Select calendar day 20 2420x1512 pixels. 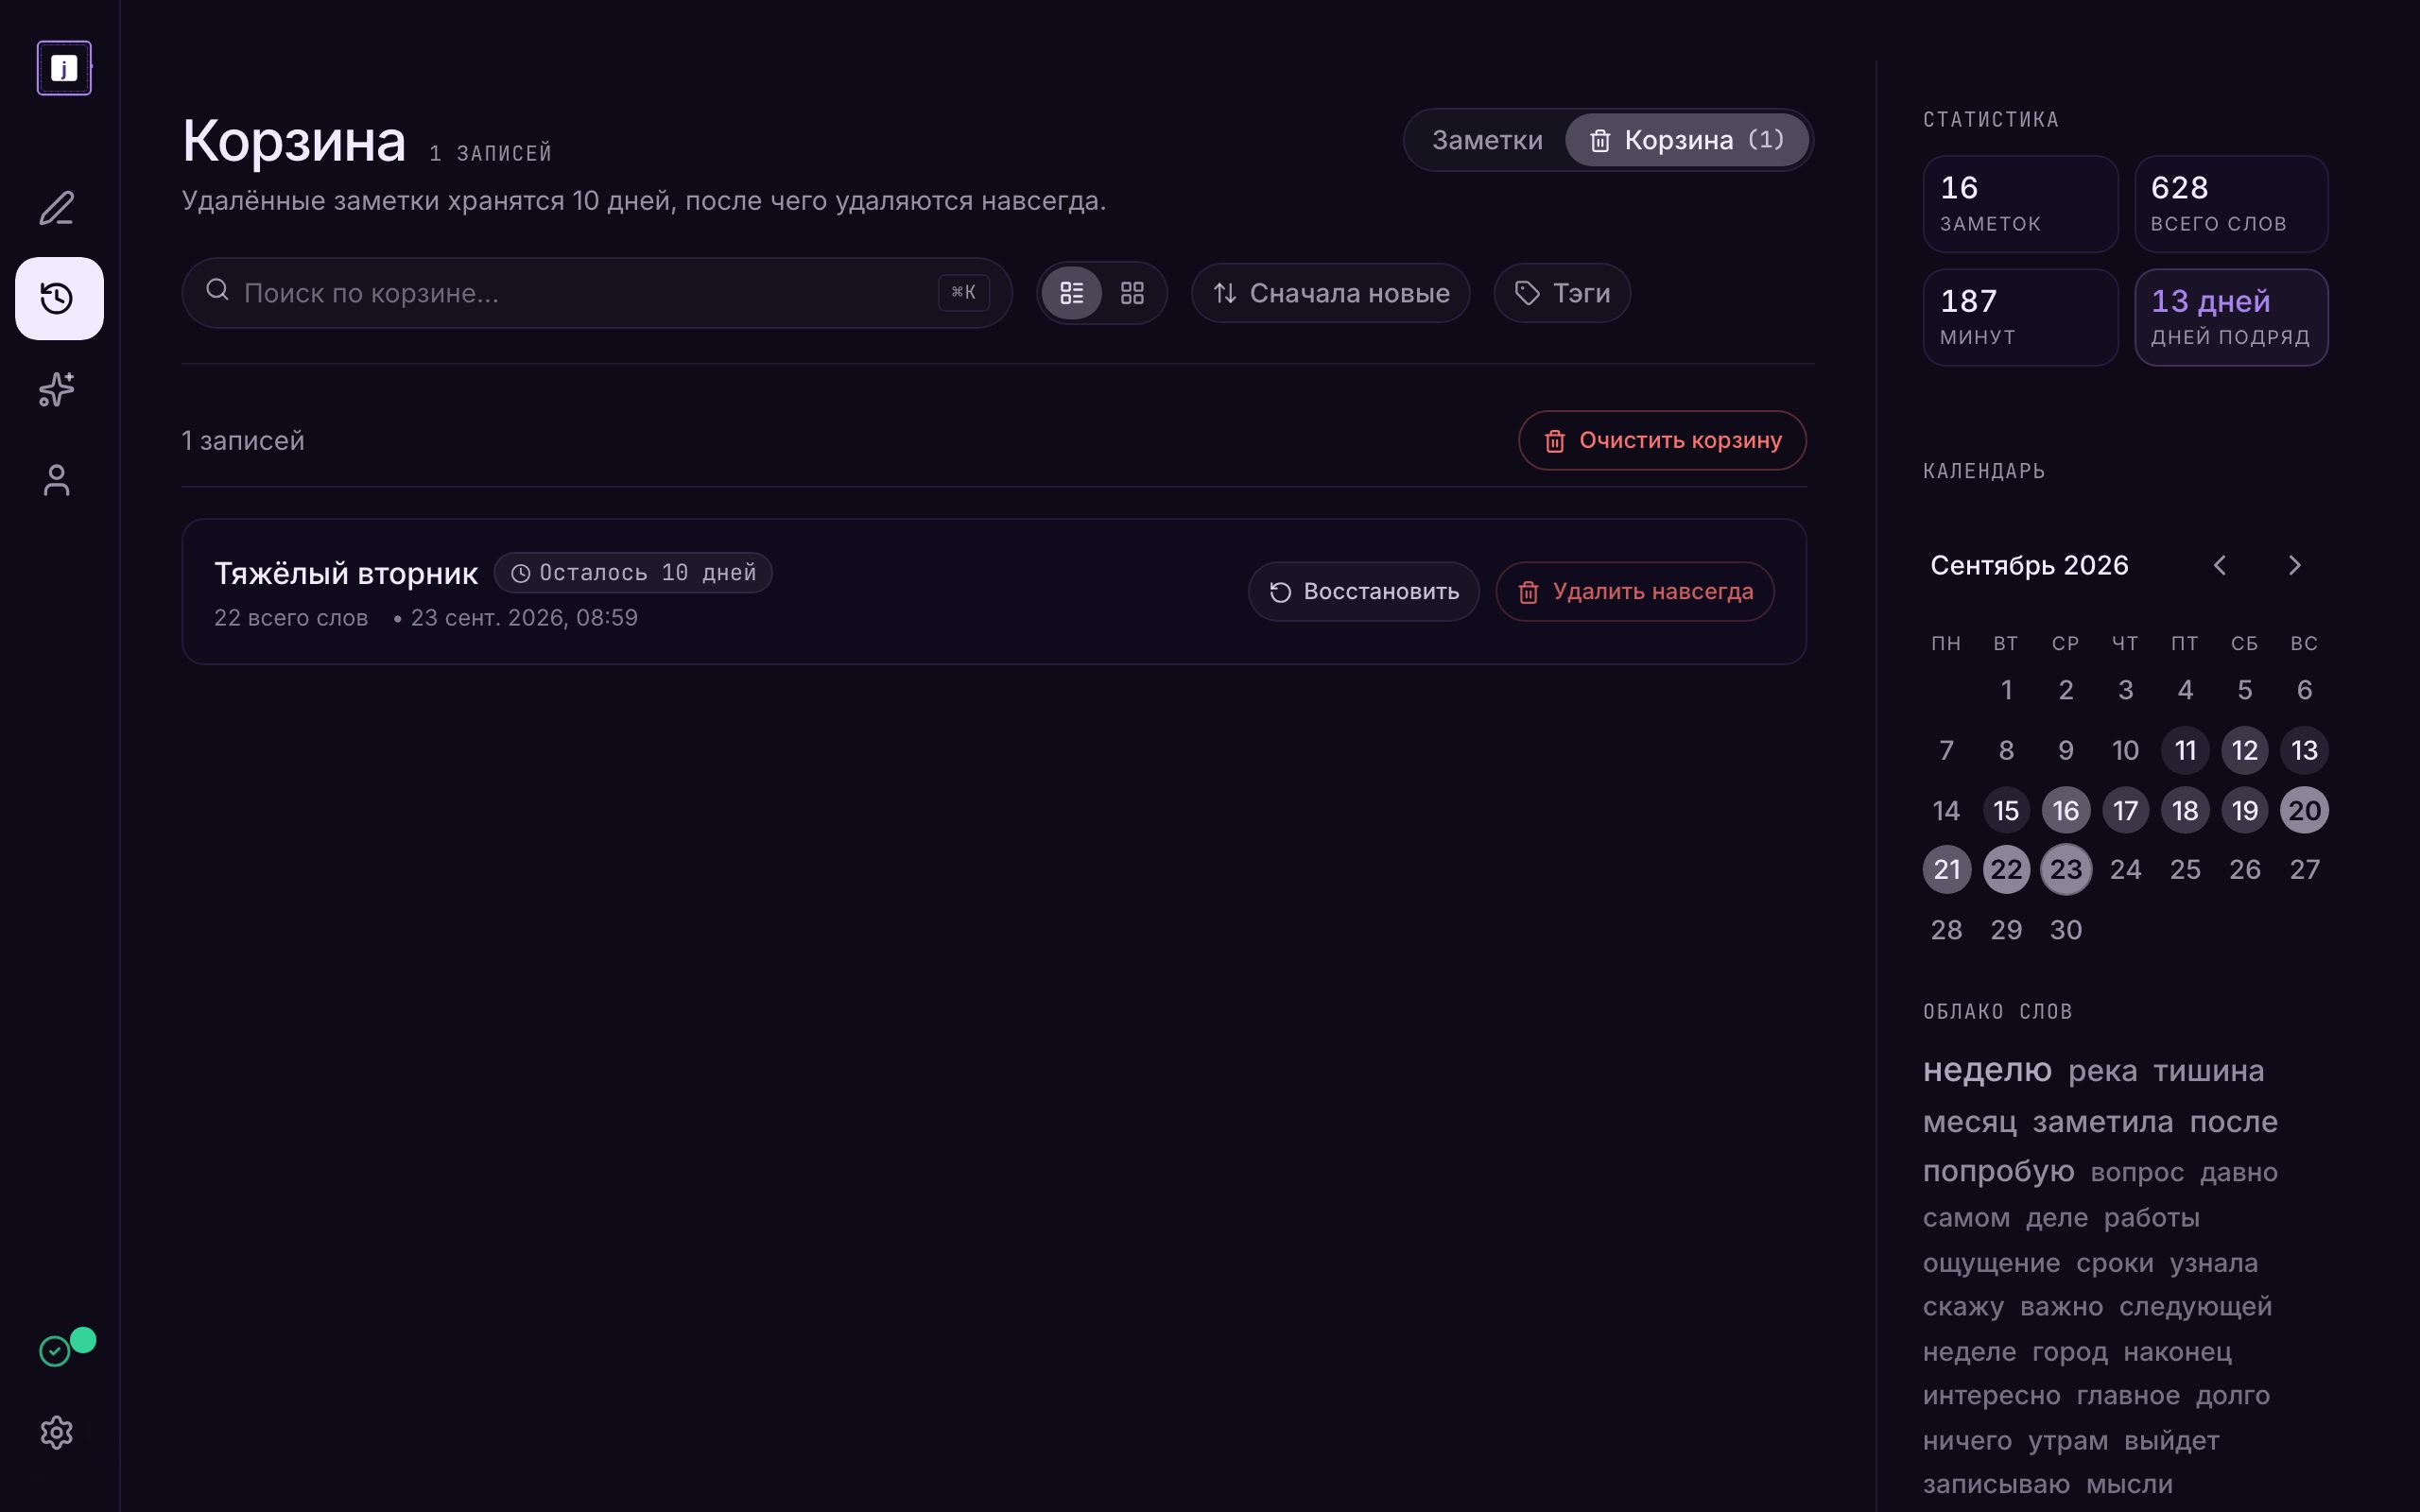(x=2304, y=810)
